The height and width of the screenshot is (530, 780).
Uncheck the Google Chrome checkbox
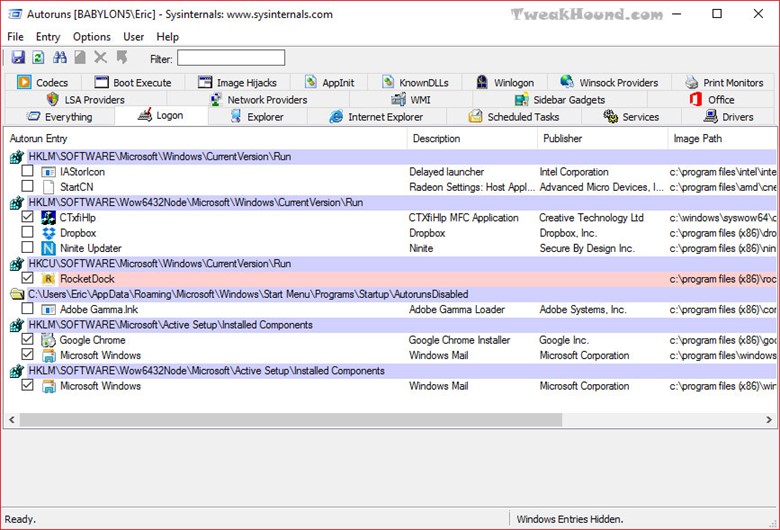(27, 339)
